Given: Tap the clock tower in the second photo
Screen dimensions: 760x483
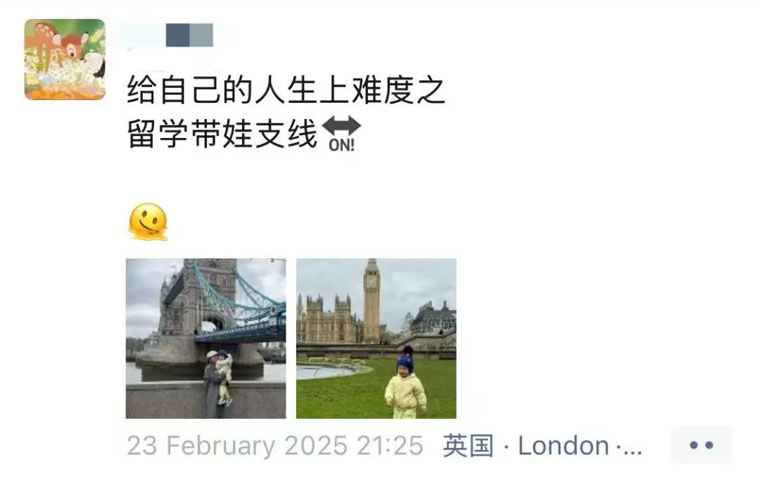Looking at the screenshot, I should coord(372,300).
